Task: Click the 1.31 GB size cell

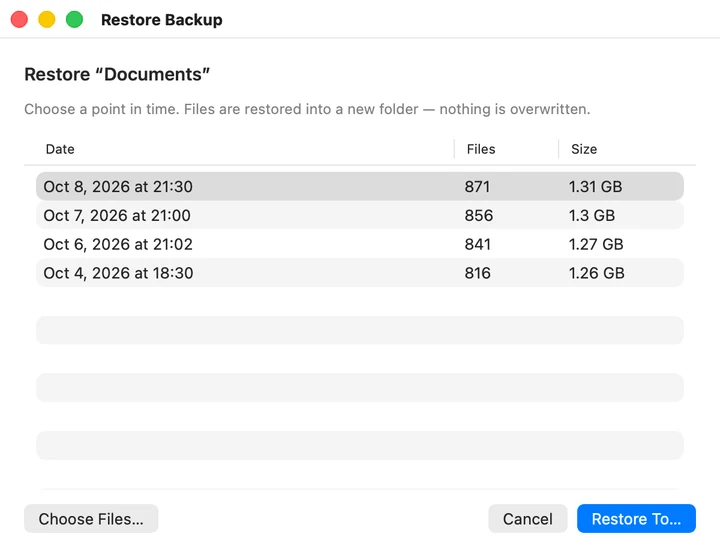Action: pos(596,186)
